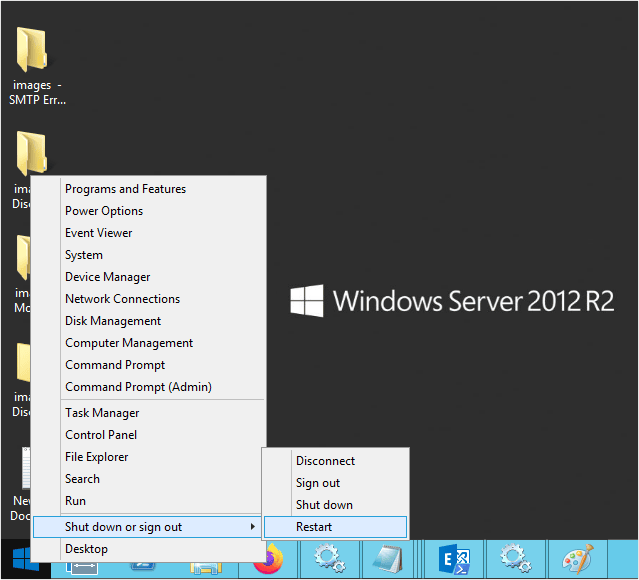The width and height of the screenshot is (639, 580).
Task: Open Firefox from the taskbar
Action: click(269, 560)
